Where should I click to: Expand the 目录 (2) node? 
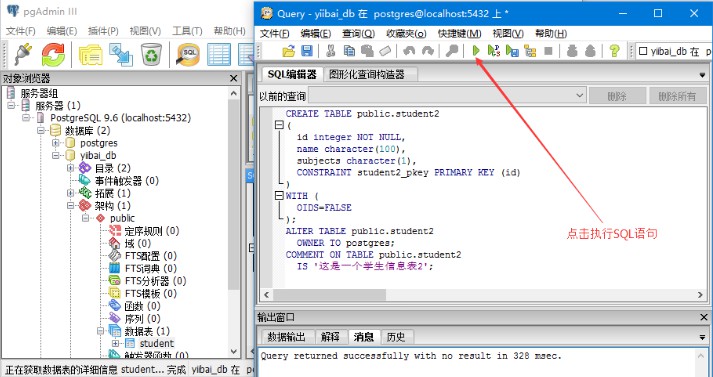[x=70, y=168]
